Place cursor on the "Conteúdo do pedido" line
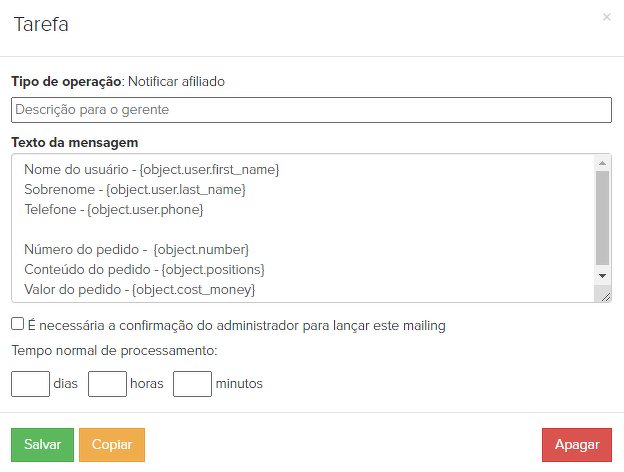The height and width of the screenshot is (472, 624). 143,269
